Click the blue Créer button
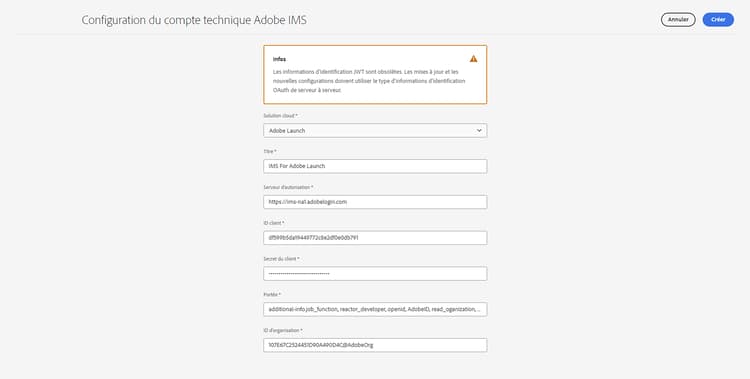The image size is (750, 379). point(718,20)
